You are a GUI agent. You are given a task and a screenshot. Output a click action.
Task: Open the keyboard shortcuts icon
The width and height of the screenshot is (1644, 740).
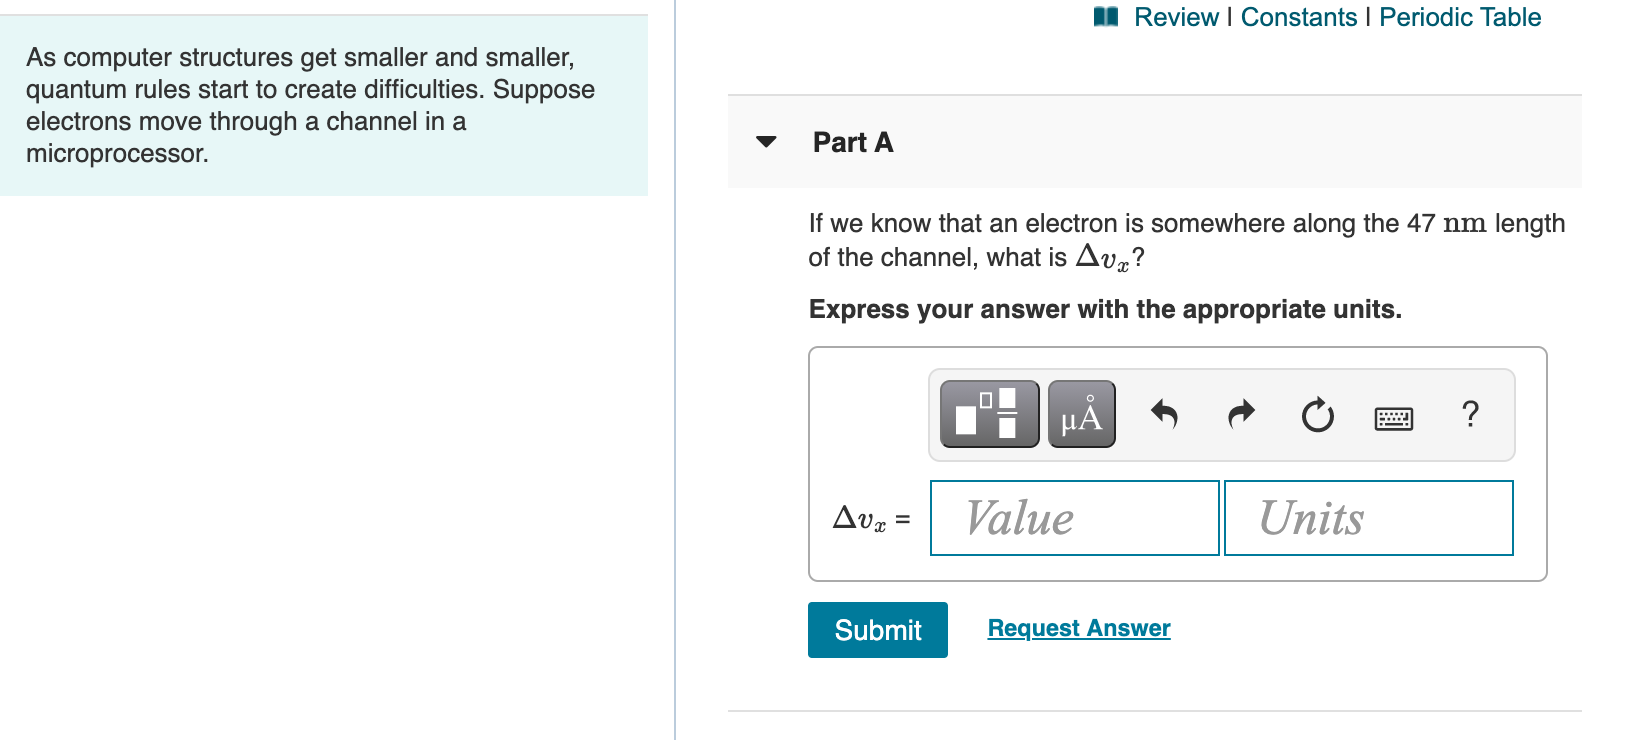click(1394, 417)
